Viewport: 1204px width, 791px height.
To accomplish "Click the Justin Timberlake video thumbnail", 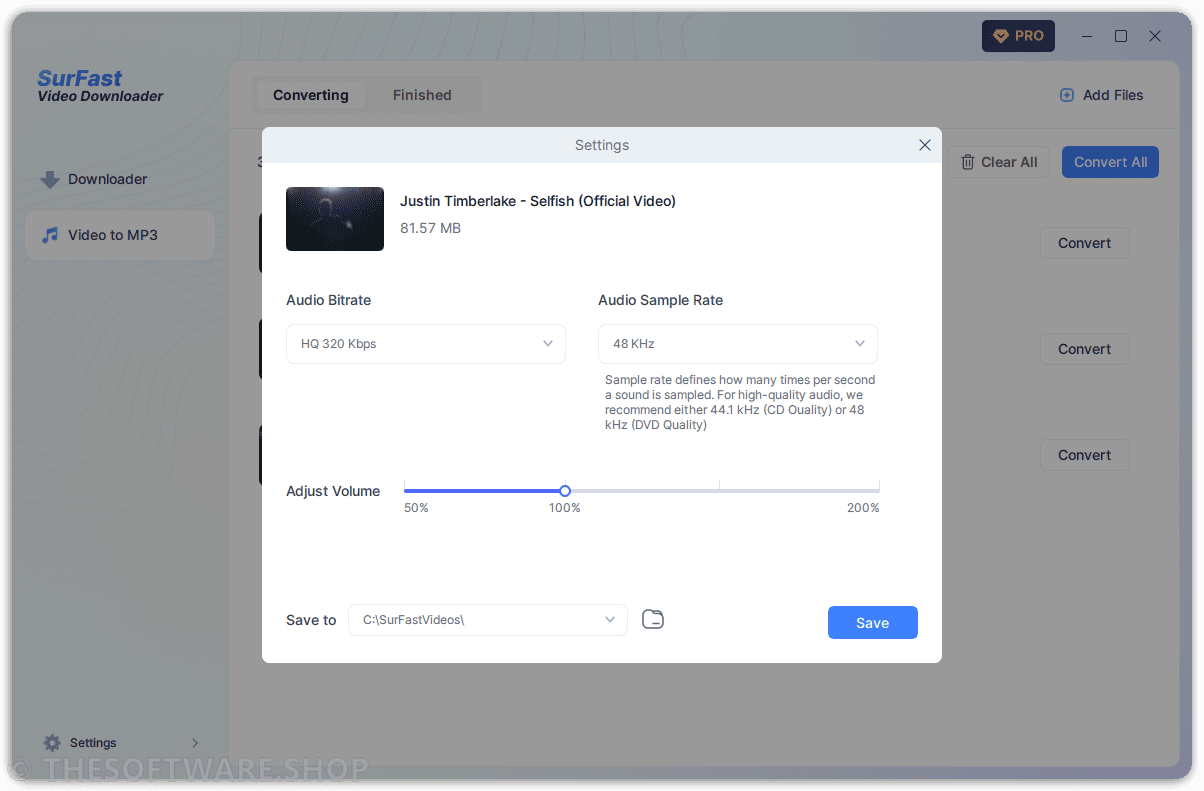I will (x=335, y=218).
